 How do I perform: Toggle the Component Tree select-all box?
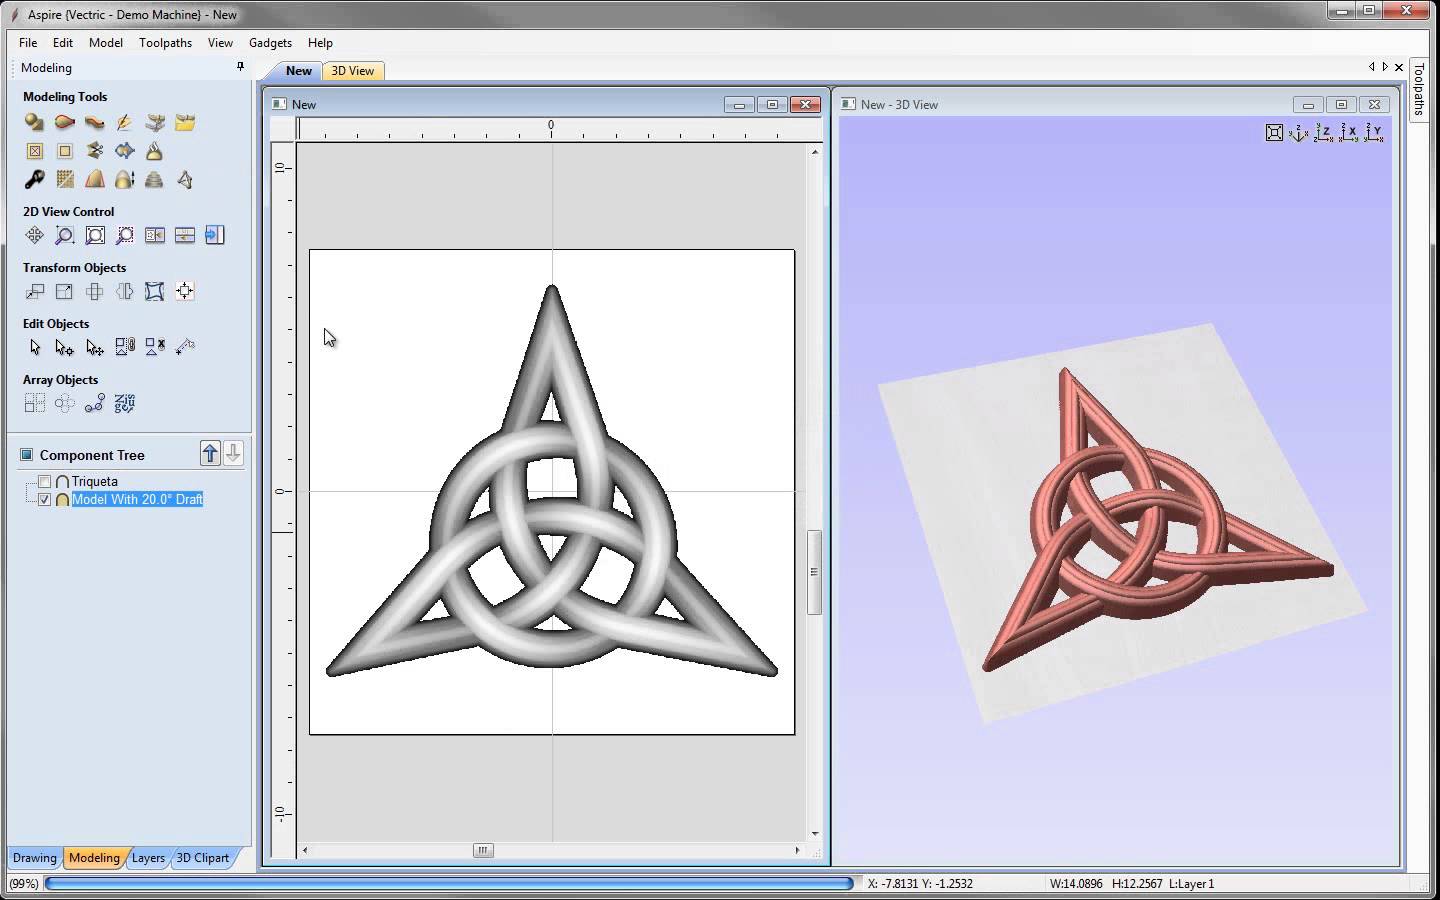click(27, 455)
